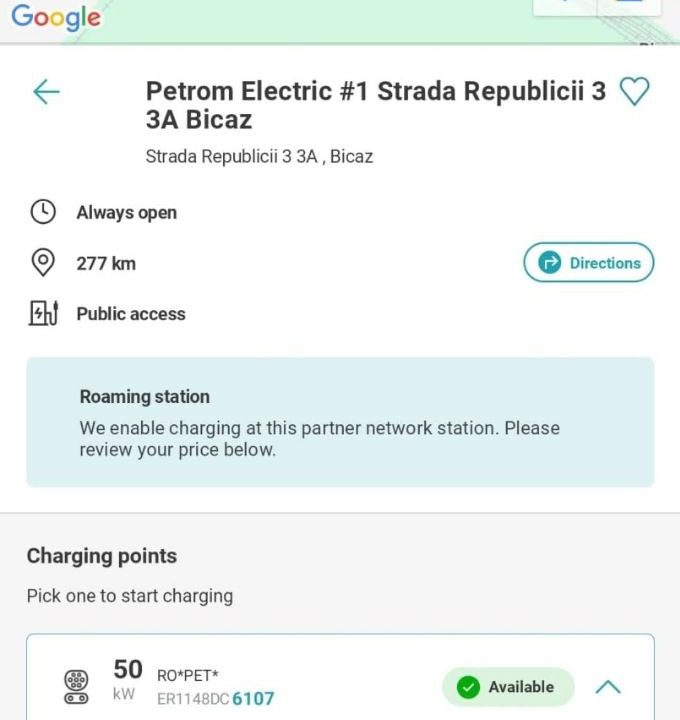Favorite this station with the heart icon
This screenshot has height=720, width=680.
(x=634, y=92)
